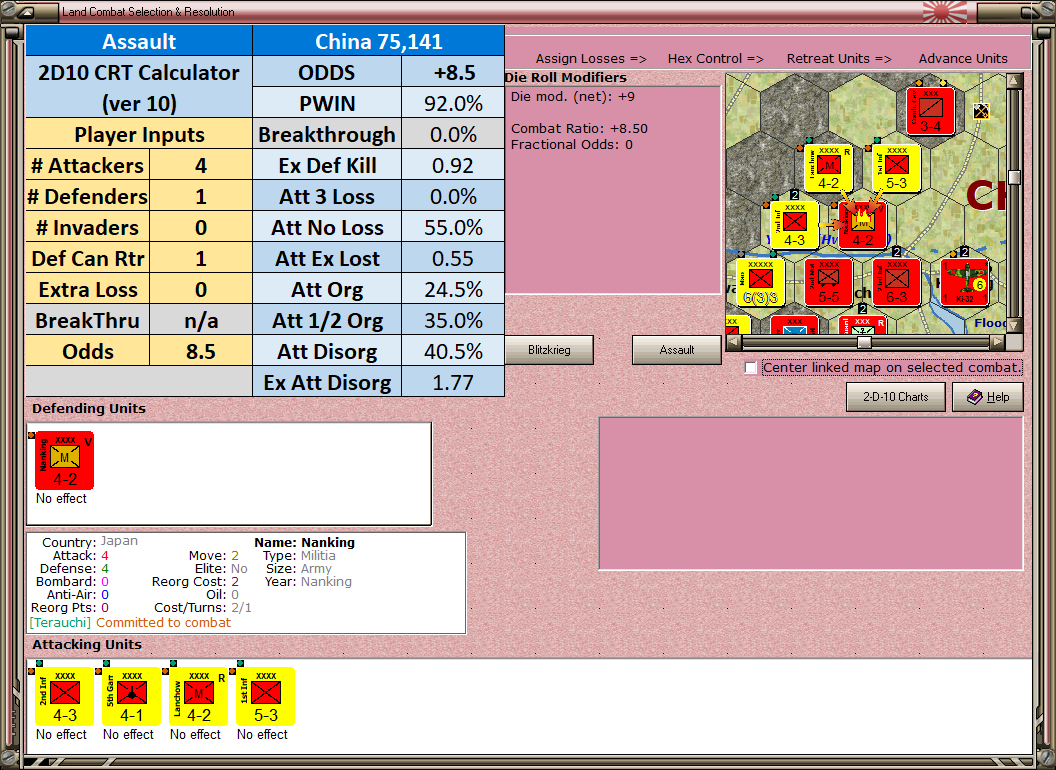Go to Retreat Units step
The image size is (1056, 770).
click(x=839, y=59)
